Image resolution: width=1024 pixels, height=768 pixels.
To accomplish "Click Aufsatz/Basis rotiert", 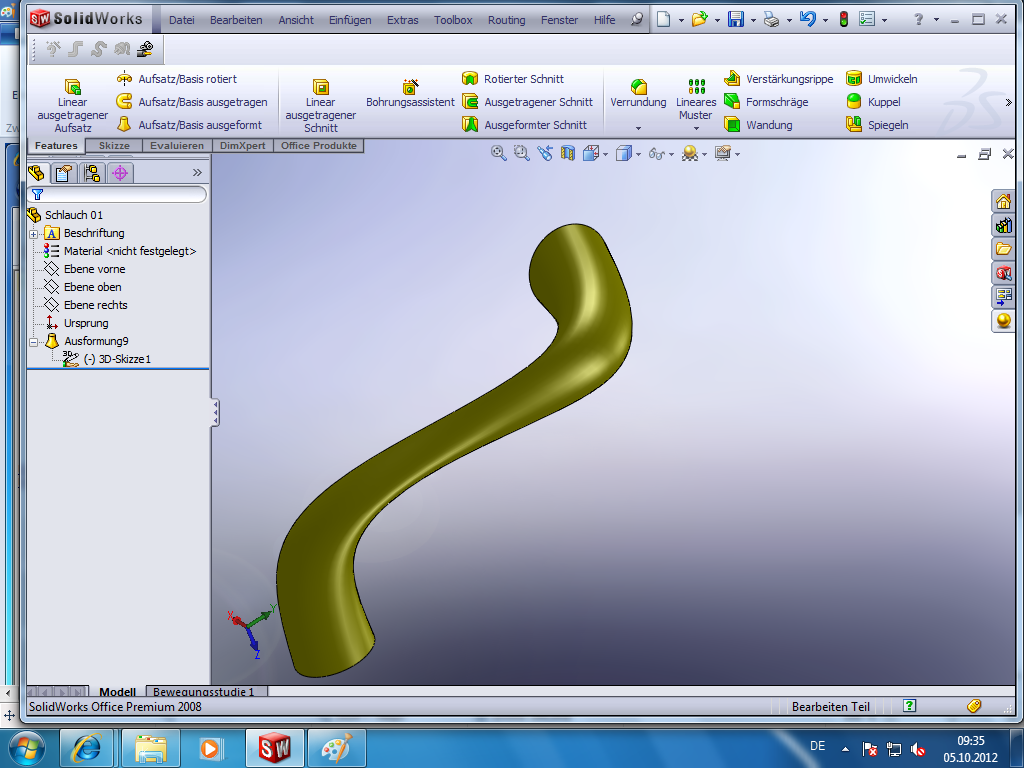I will [177, 79].
